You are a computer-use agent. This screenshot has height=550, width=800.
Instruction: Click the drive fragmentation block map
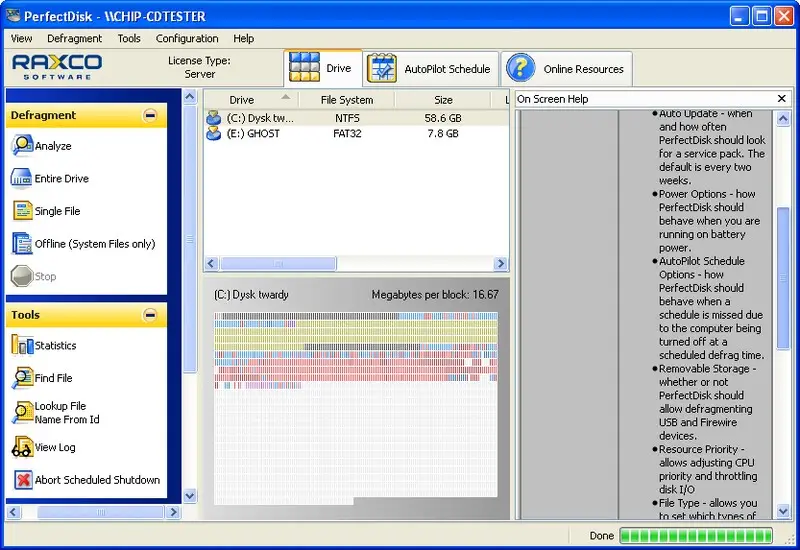coord(356,408)
